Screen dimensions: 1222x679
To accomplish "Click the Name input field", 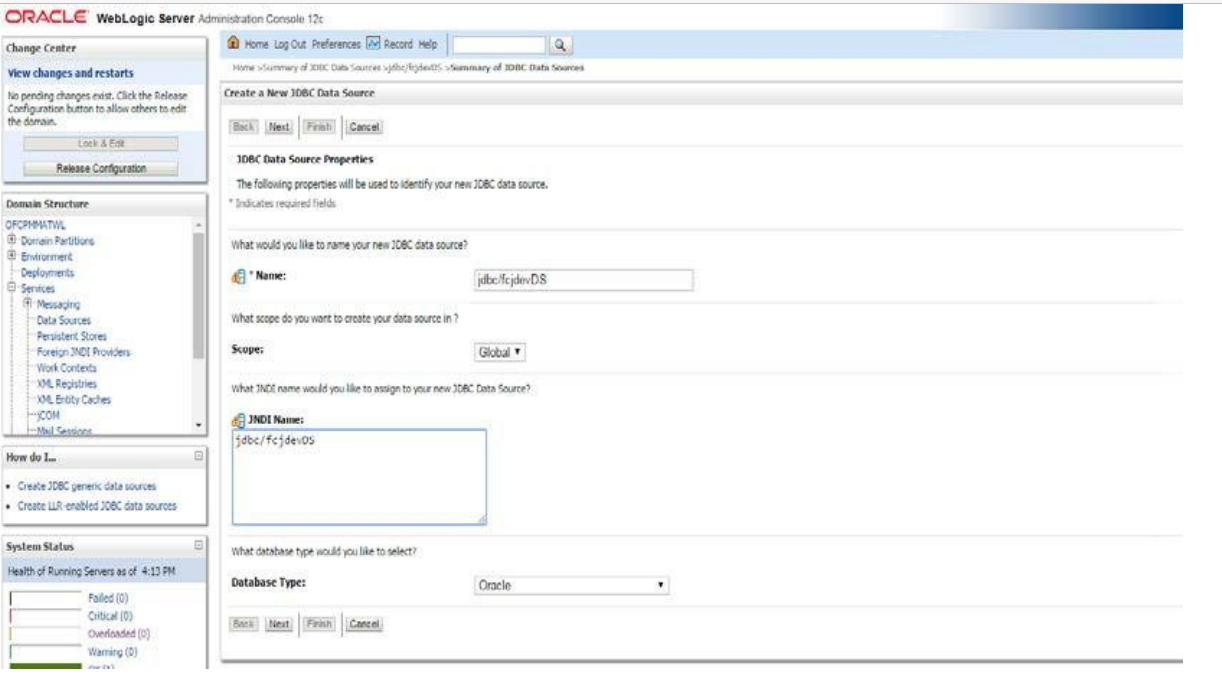I will coord(584,280).
